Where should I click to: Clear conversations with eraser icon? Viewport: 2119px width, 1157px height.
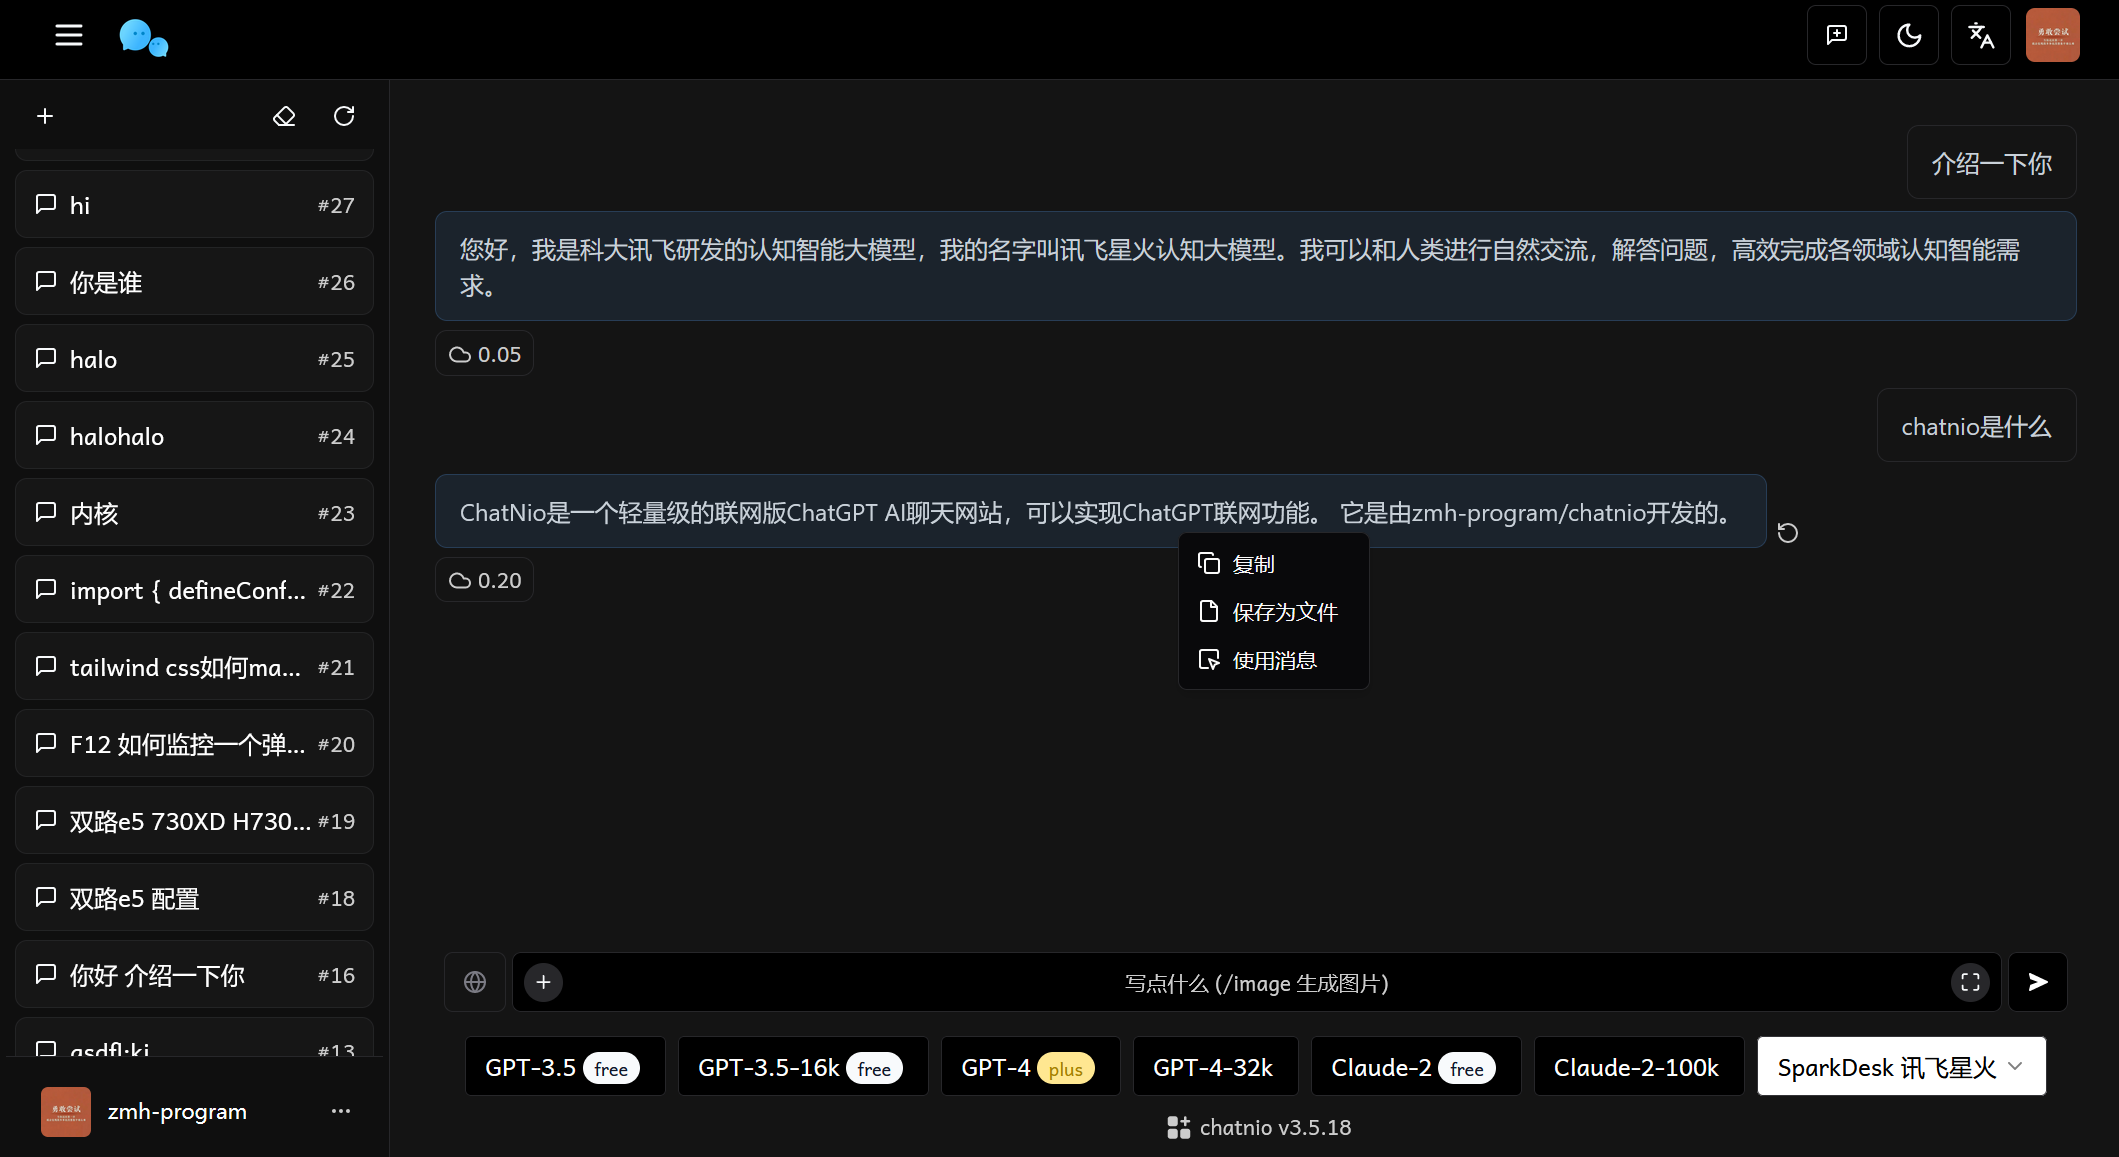284,116
